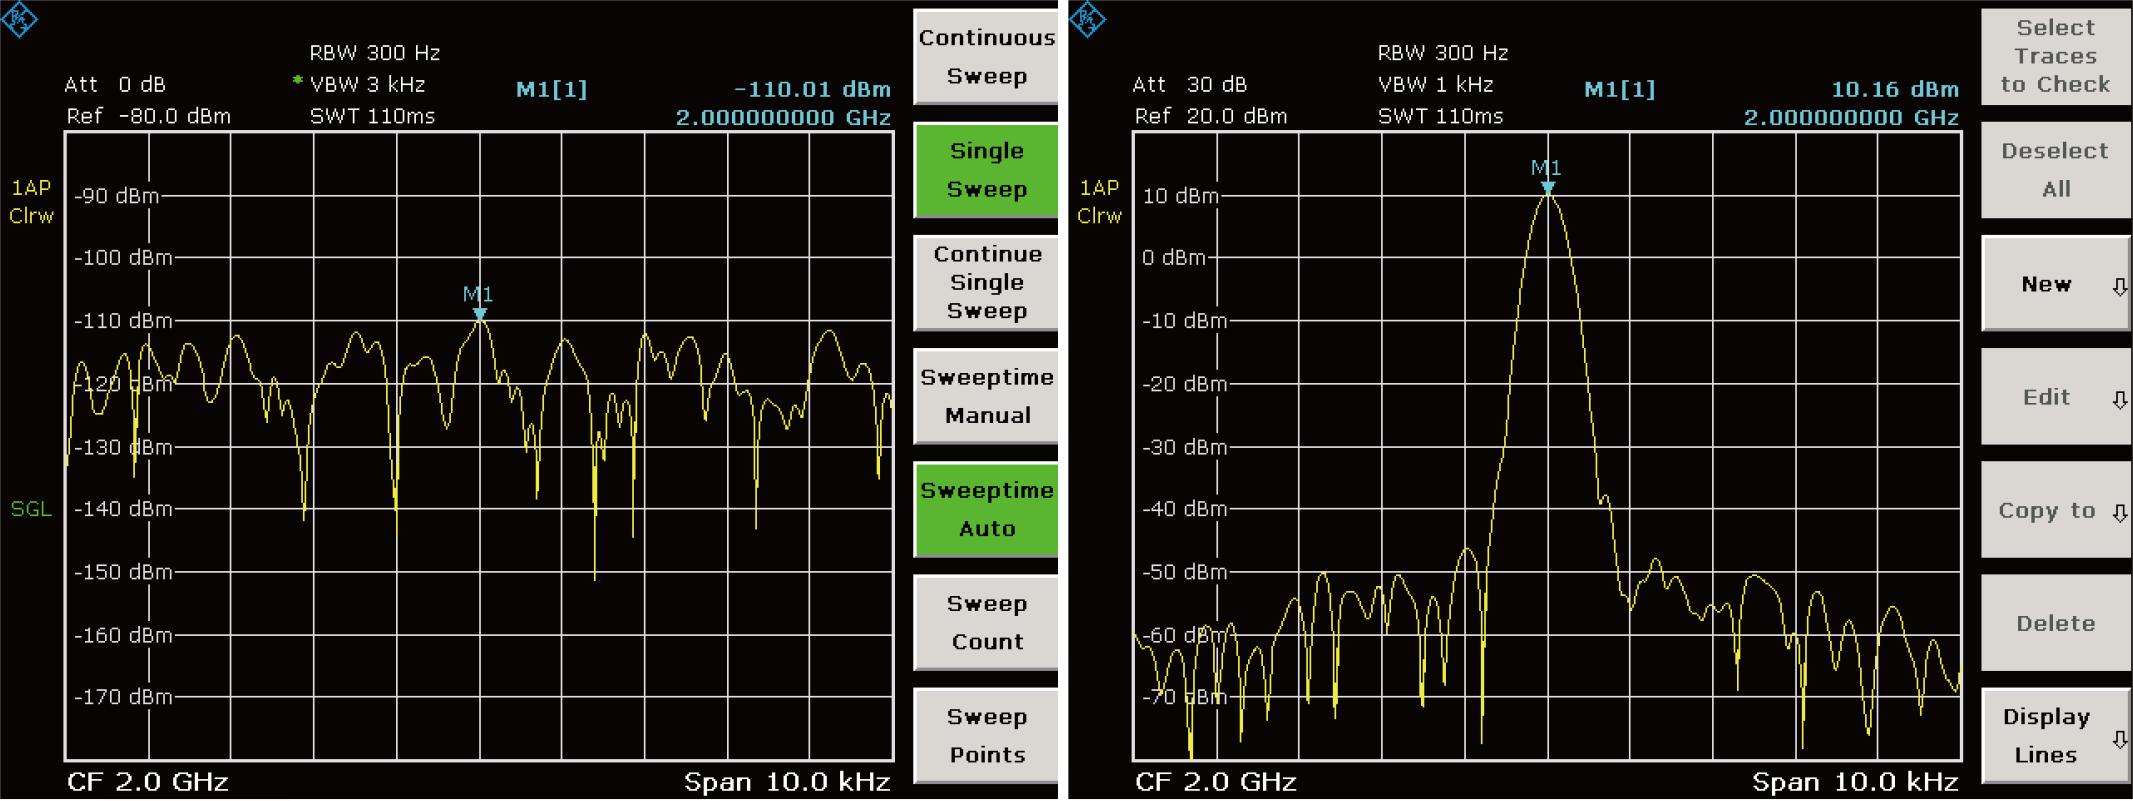Open the Sweep Points softkey
This screenshot has width=2133, height=801.
tap(985, 735)
